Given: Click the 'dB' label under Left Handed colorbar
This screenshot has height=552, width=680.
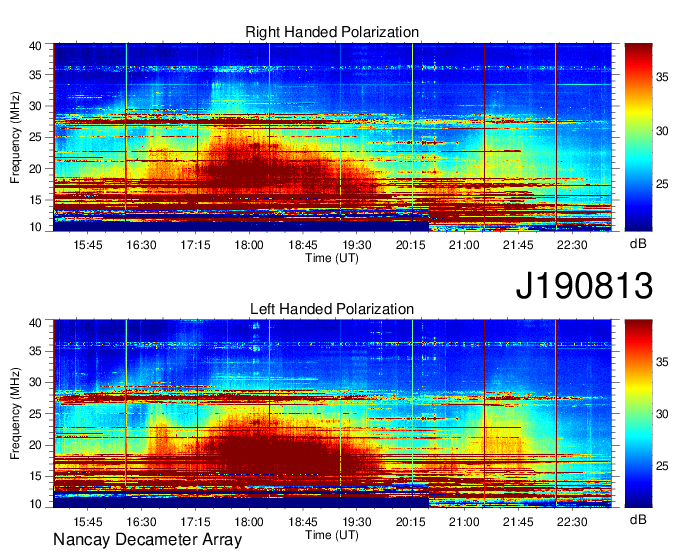Looking at the screenshot, I should (x=638, y=519).
